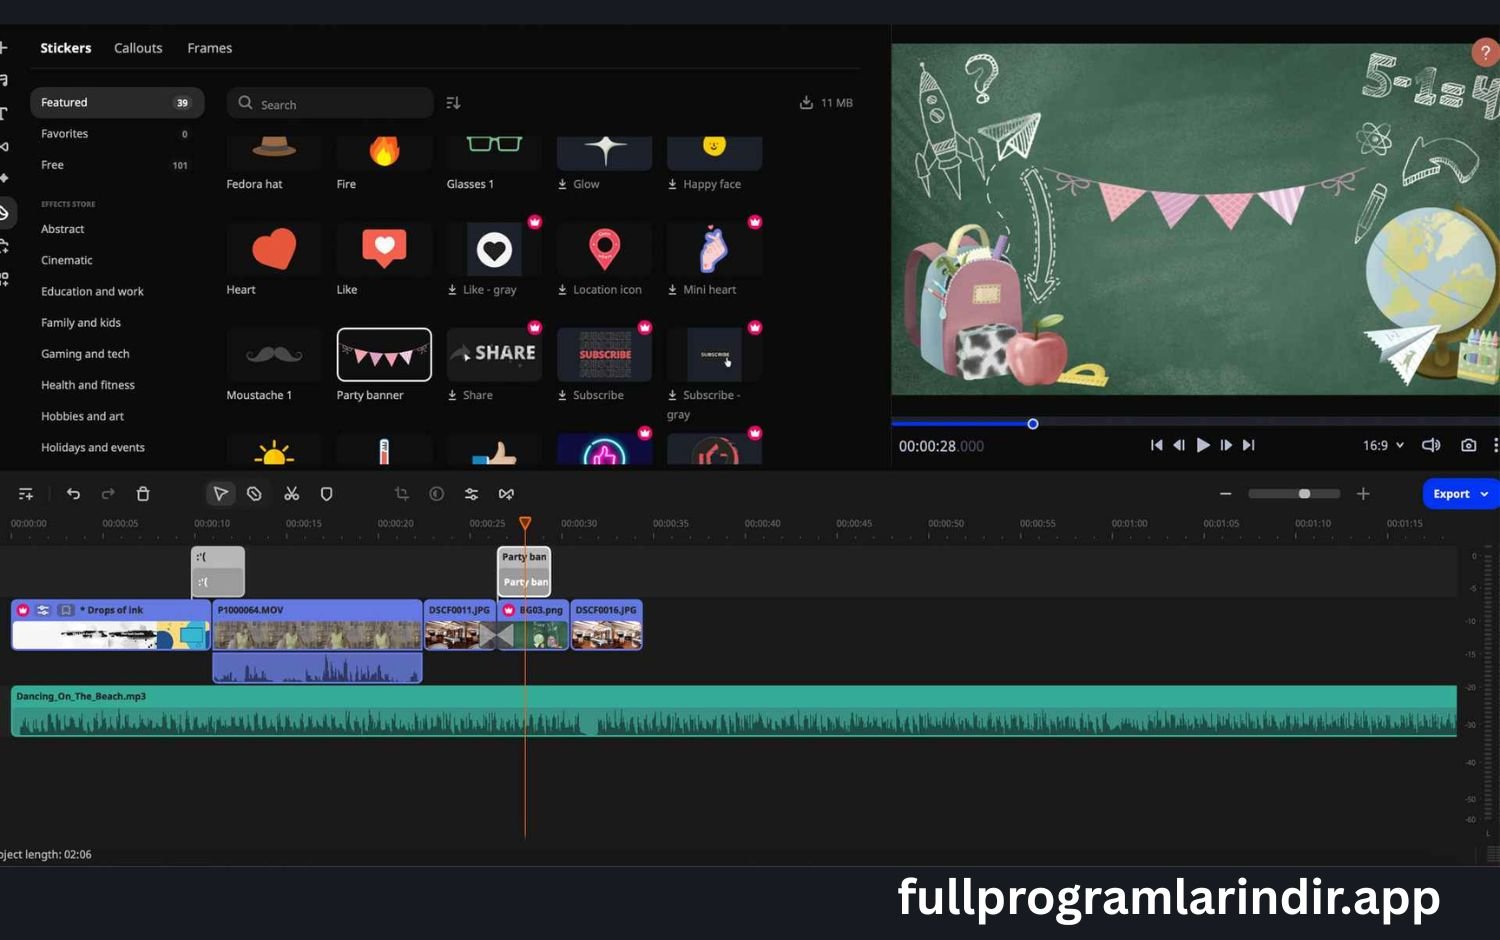Open the adjustments sliders icon in the toolbar
The image size is (1500, 940).
[471, 493]
